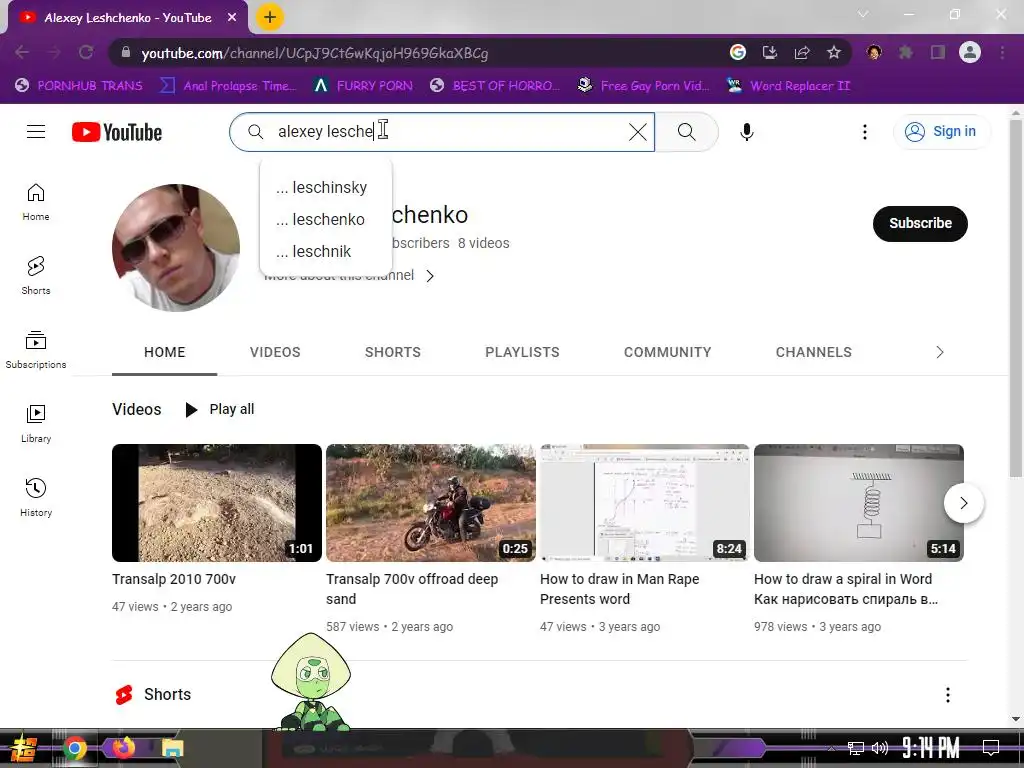1024x768 pixels.
Task: Go back with Chrome's back arrow
Action: pos(22,52)
